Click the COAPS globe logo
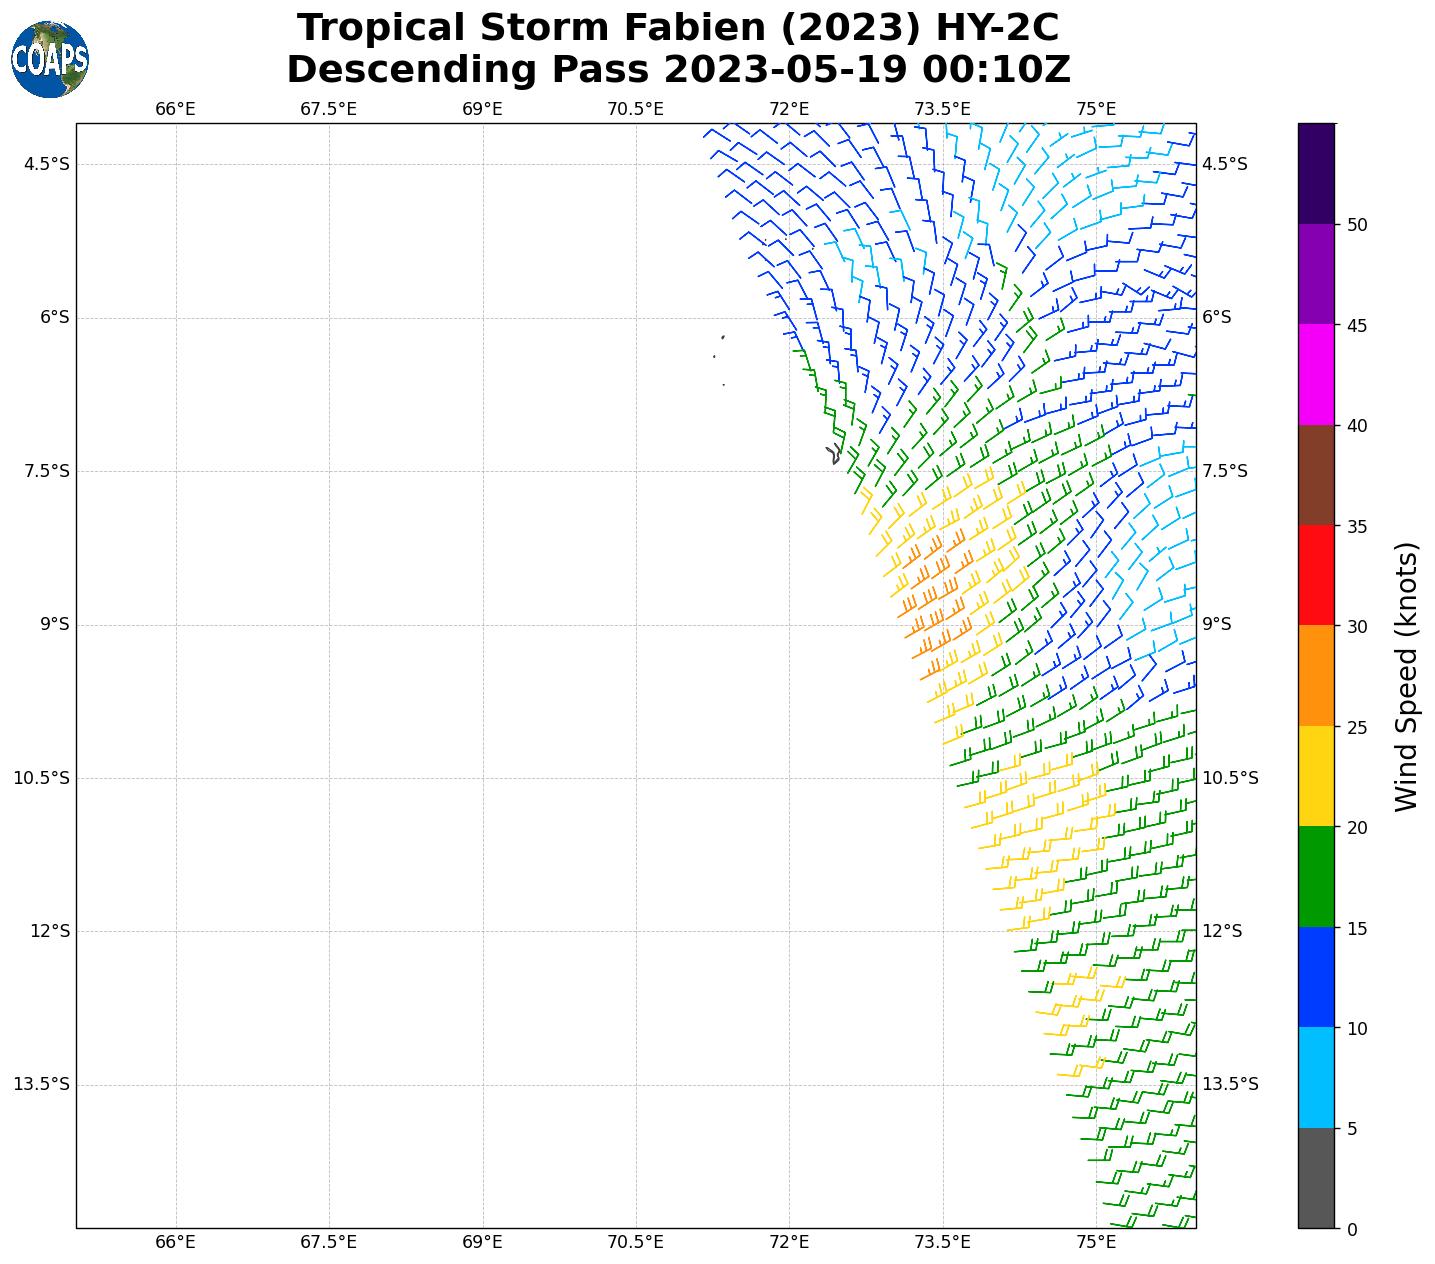Screen dimensions: 1435x1264 [x=50, y=60]
